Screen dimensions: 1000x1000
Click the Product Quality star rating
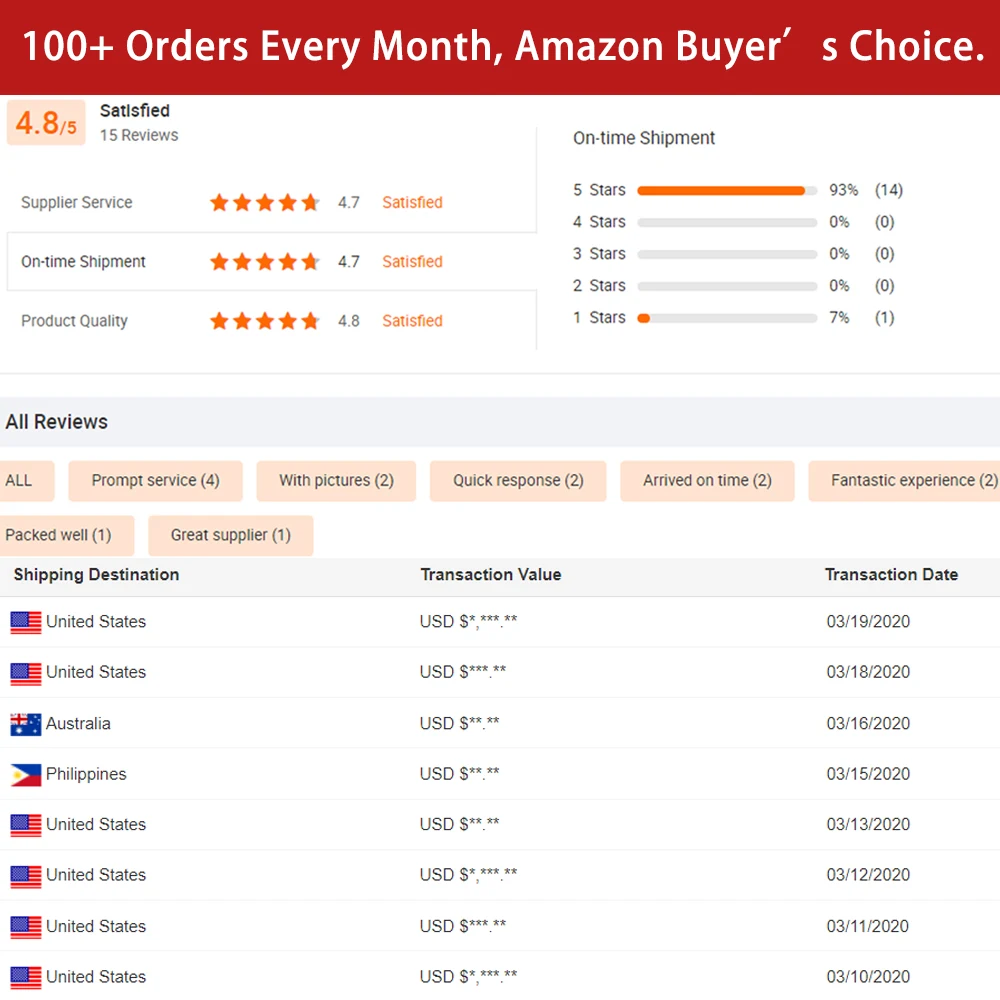click(264, 321)
